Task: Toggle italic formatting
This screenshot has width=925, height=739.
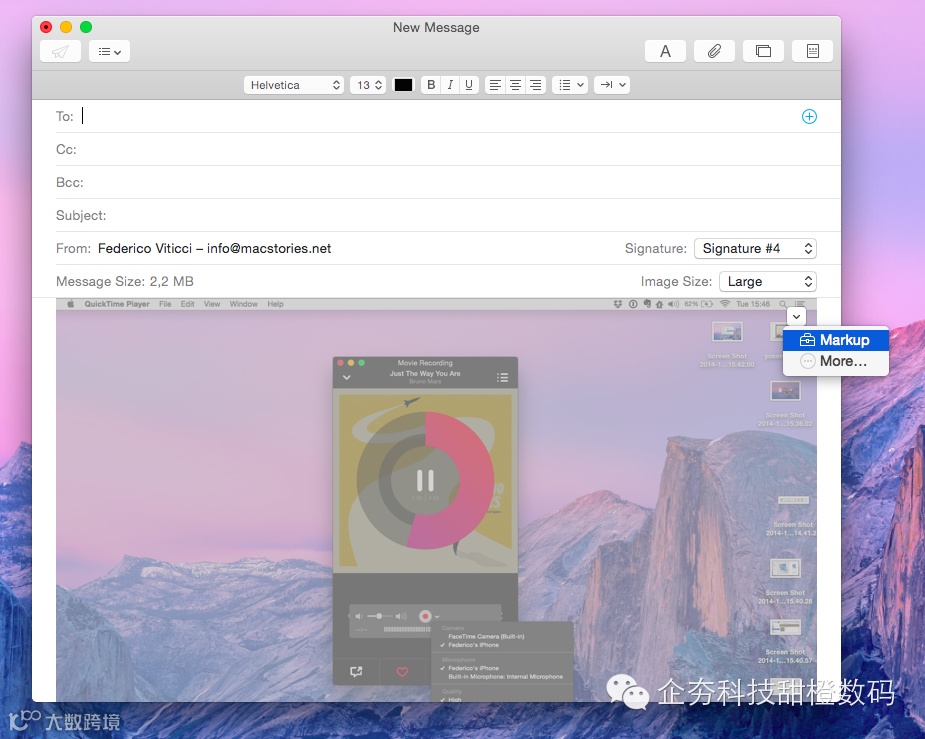Action: [x=450, y=85]
